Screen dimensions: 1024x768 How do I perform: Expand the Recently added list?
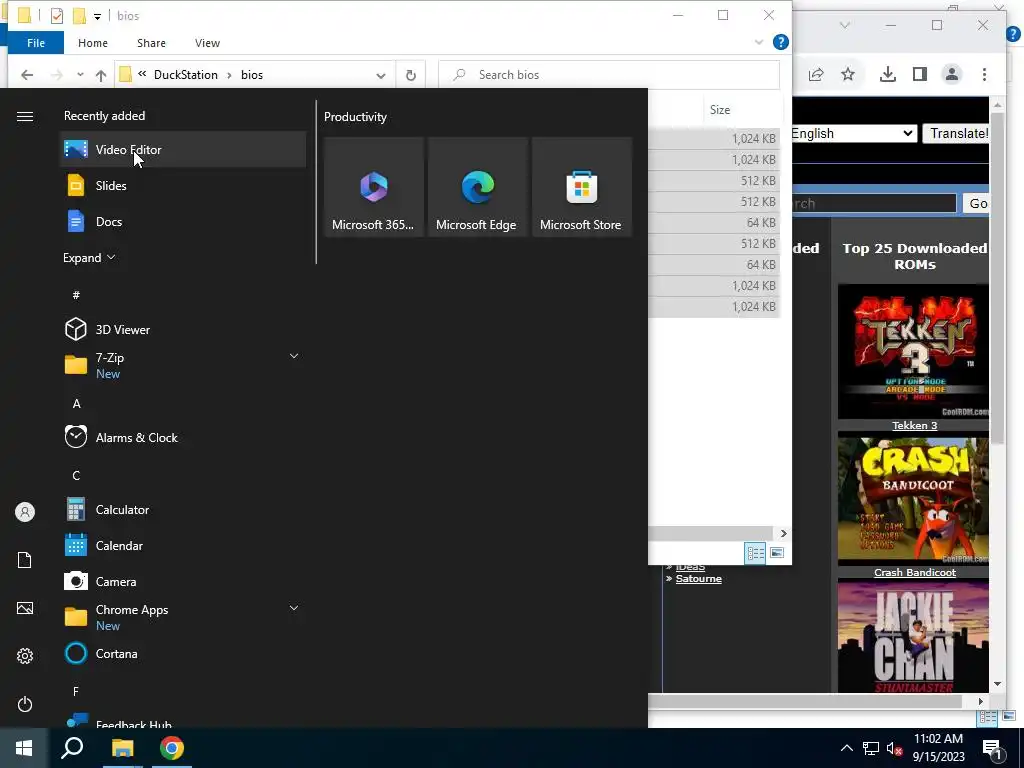(89, 257)
